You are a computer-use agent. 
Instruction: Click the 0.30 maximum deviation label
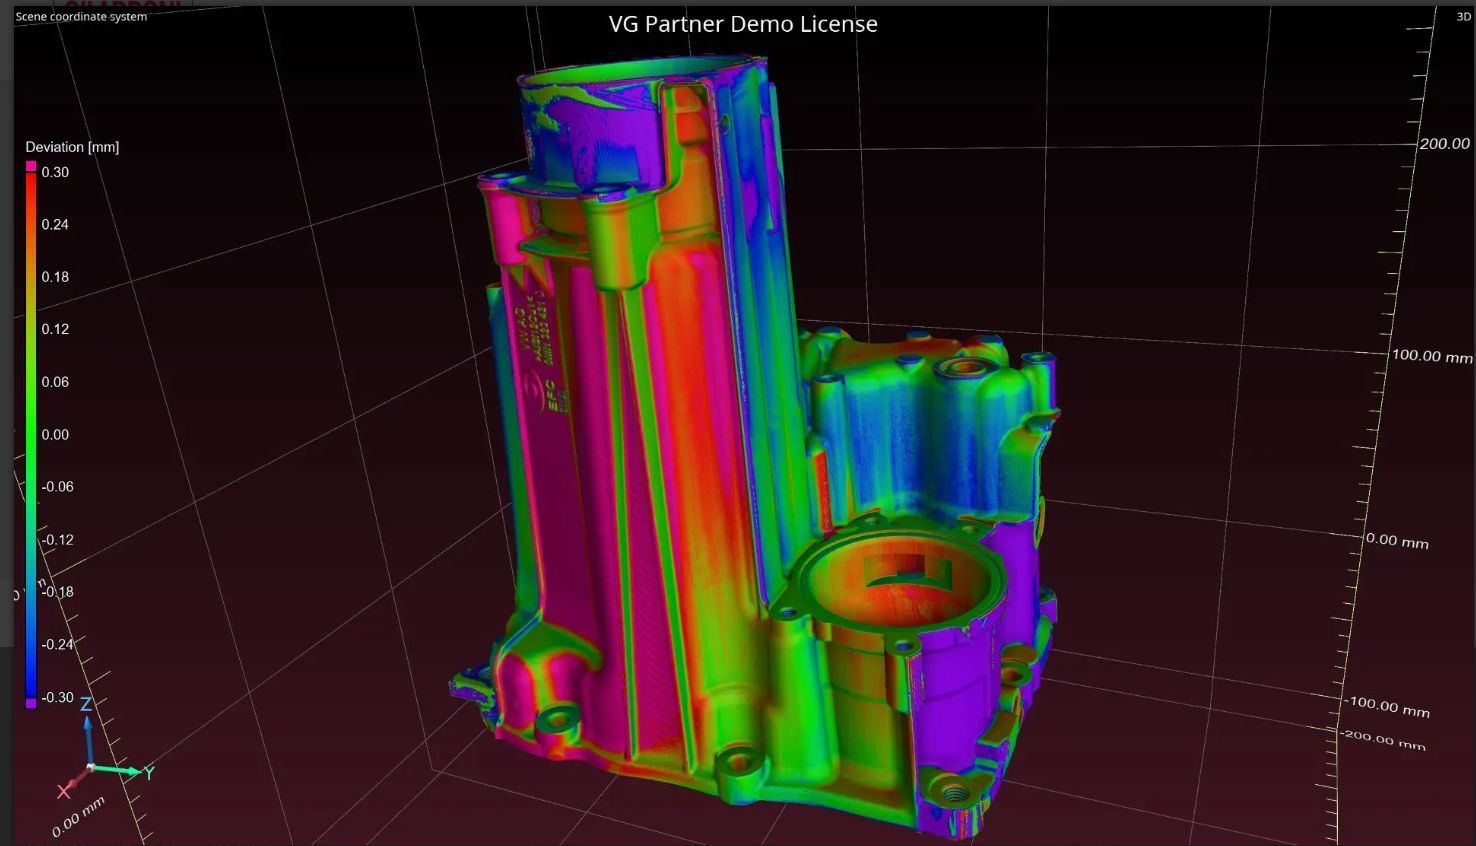[x=55, y=172]
